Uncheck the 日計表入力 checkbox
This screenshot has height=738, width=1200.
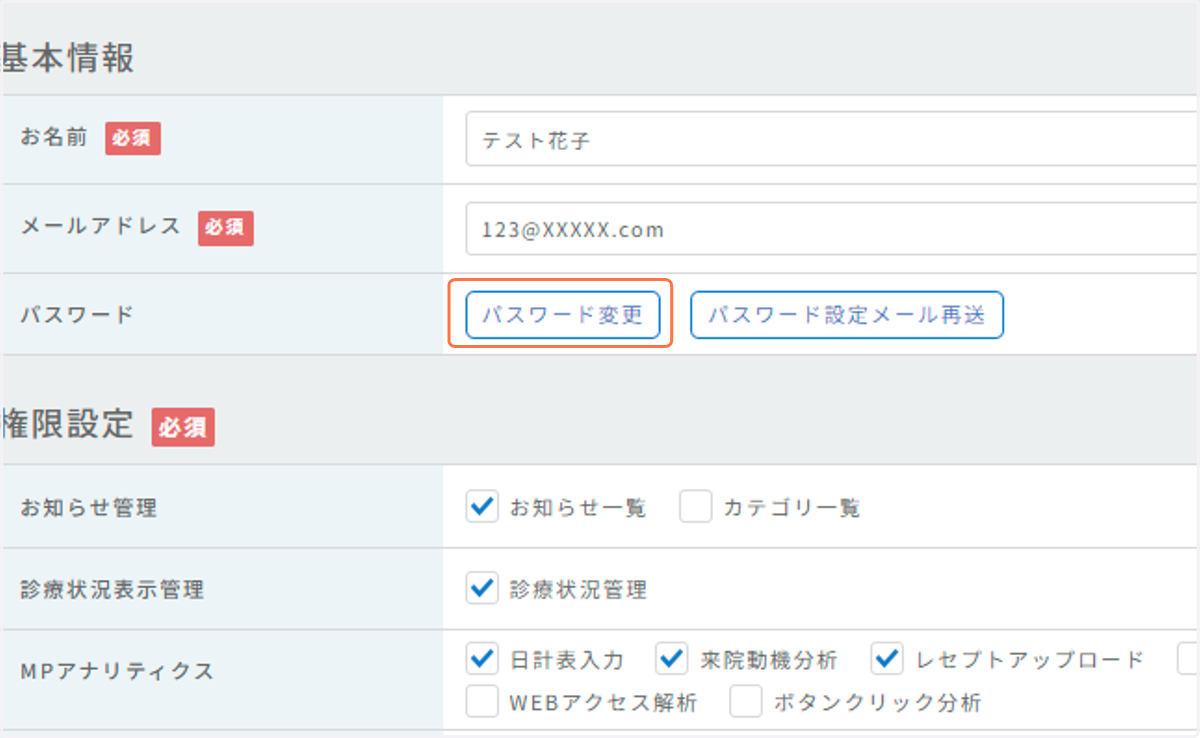pos(482,659)
